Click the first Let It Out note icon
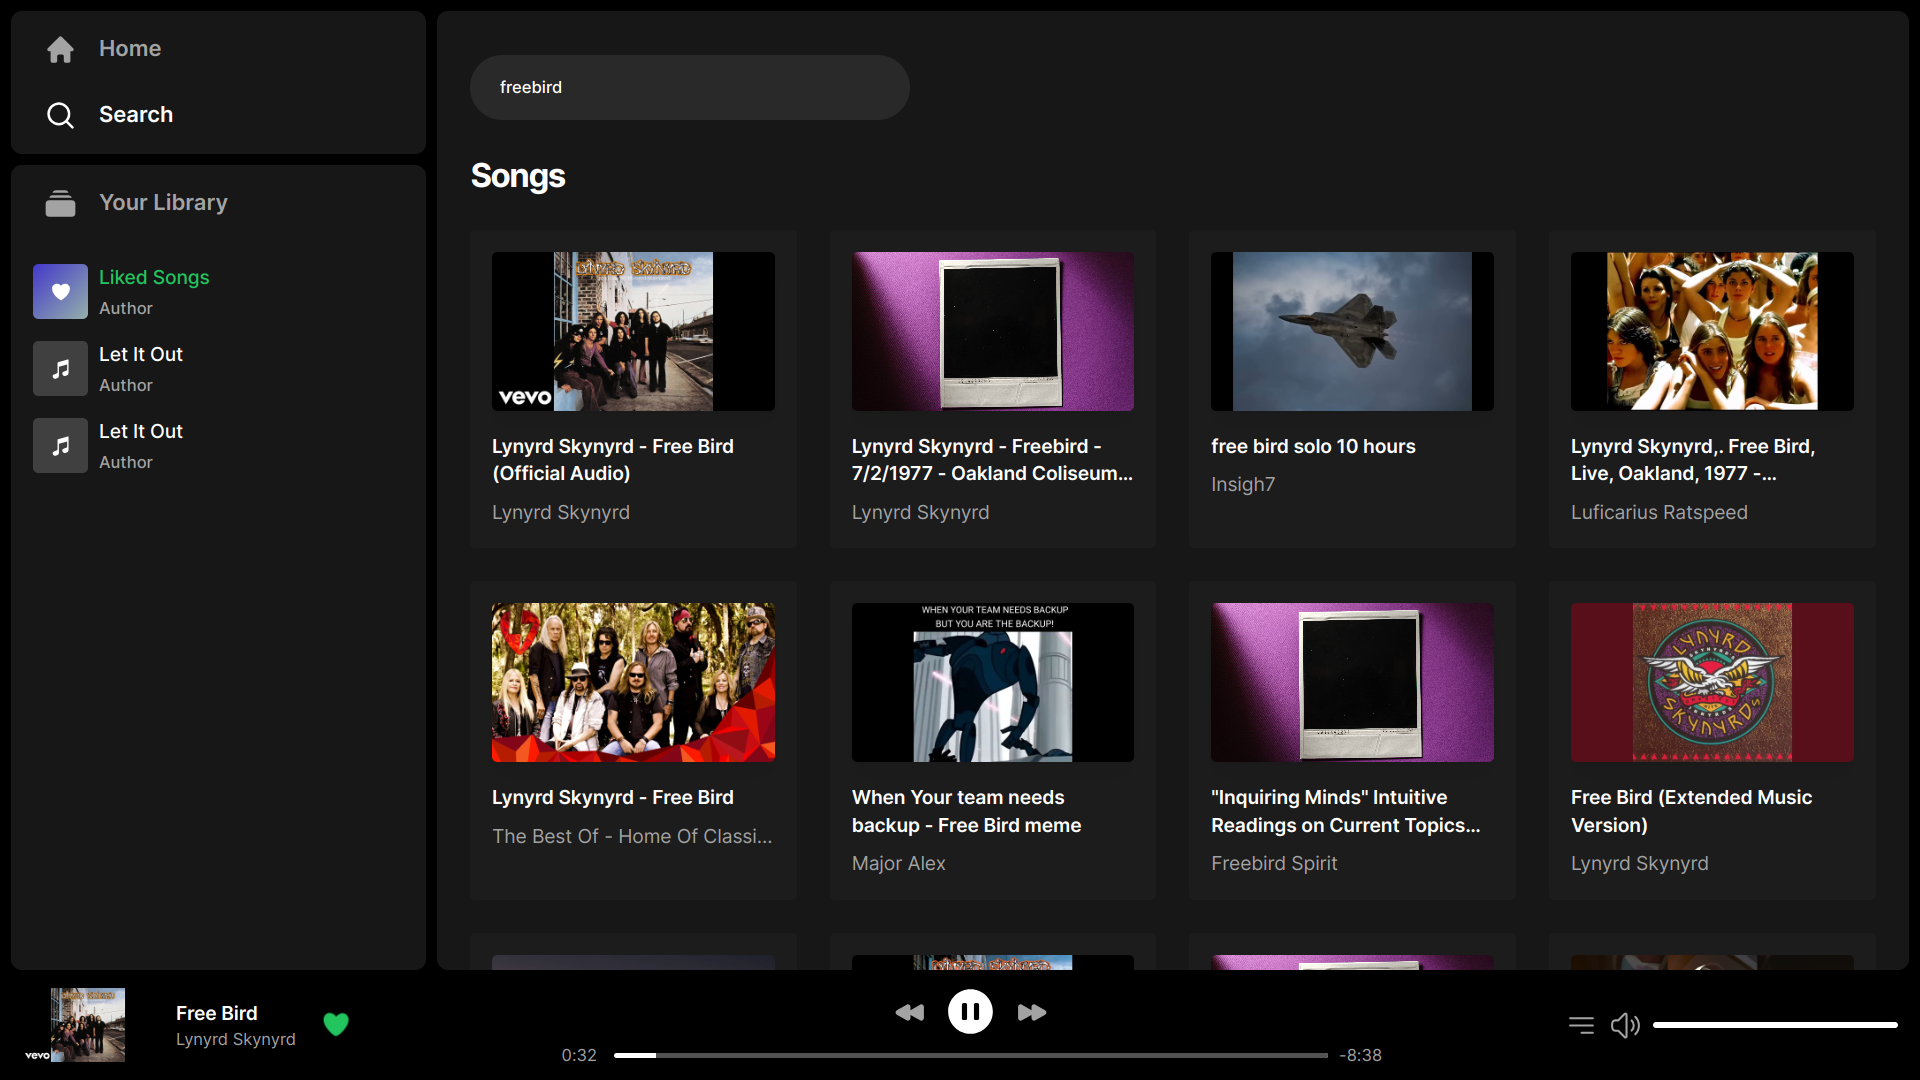Viewport: 1920px width, 1080px height. click(x=60, y=369)
